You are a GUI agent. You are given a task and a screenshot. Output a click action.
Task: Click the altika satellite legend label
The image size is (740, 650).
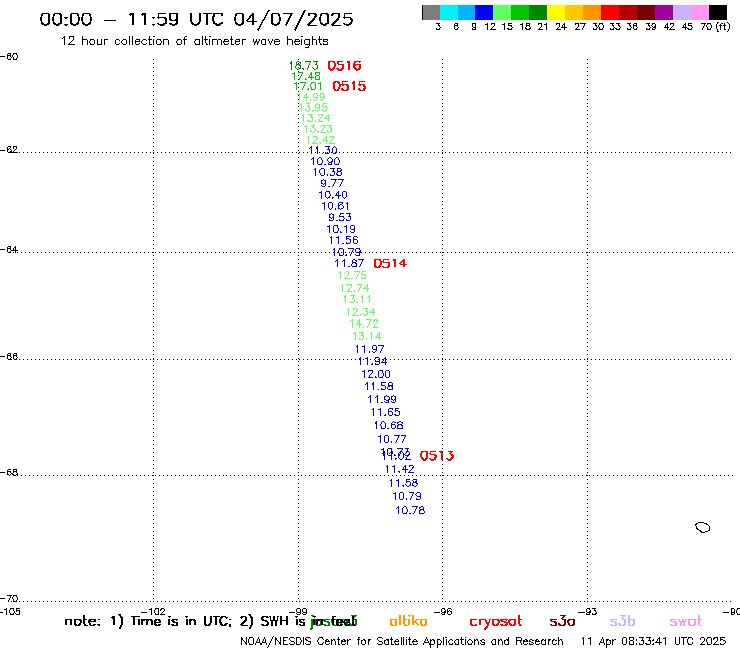pos(408,621)
